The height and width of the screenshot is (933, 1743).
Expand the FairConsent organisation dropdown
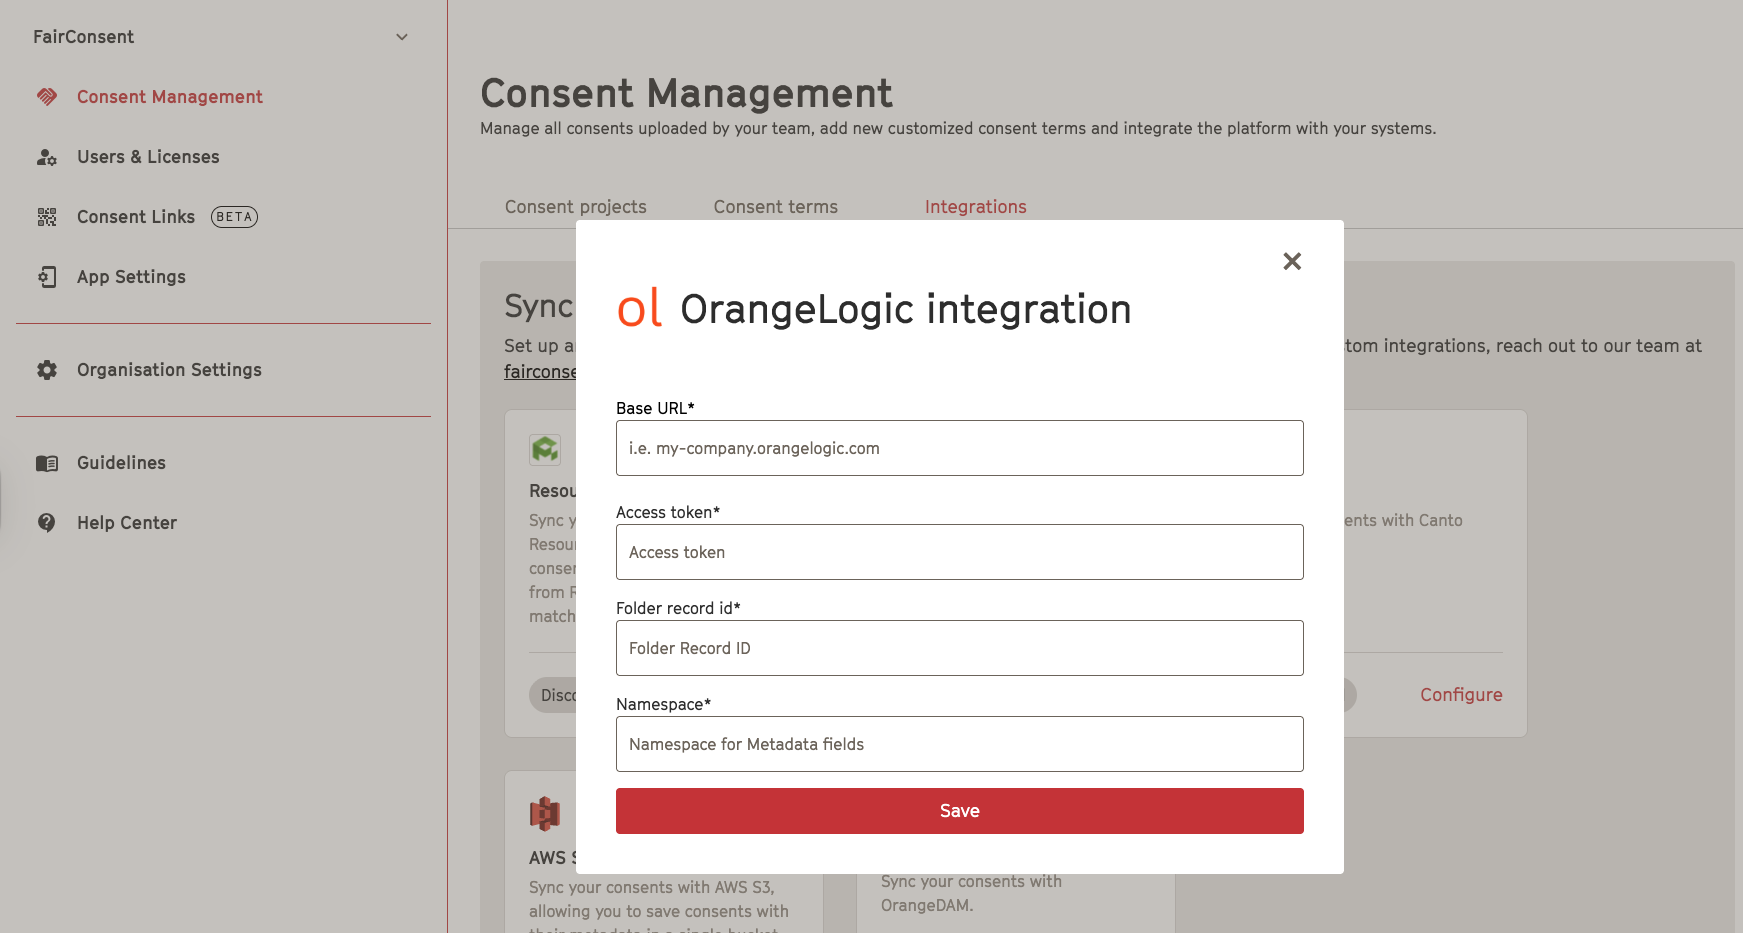pos(402,37)
